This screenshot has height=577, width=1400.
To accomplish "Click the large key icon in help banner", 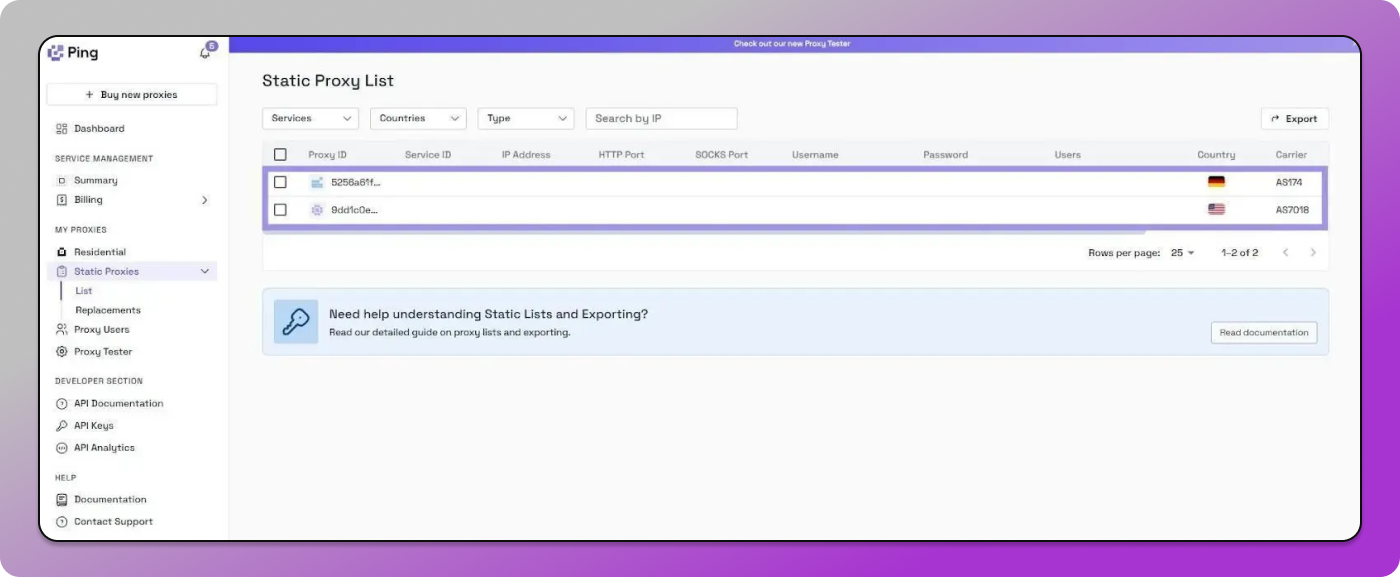I will click(x=296, y=322).
